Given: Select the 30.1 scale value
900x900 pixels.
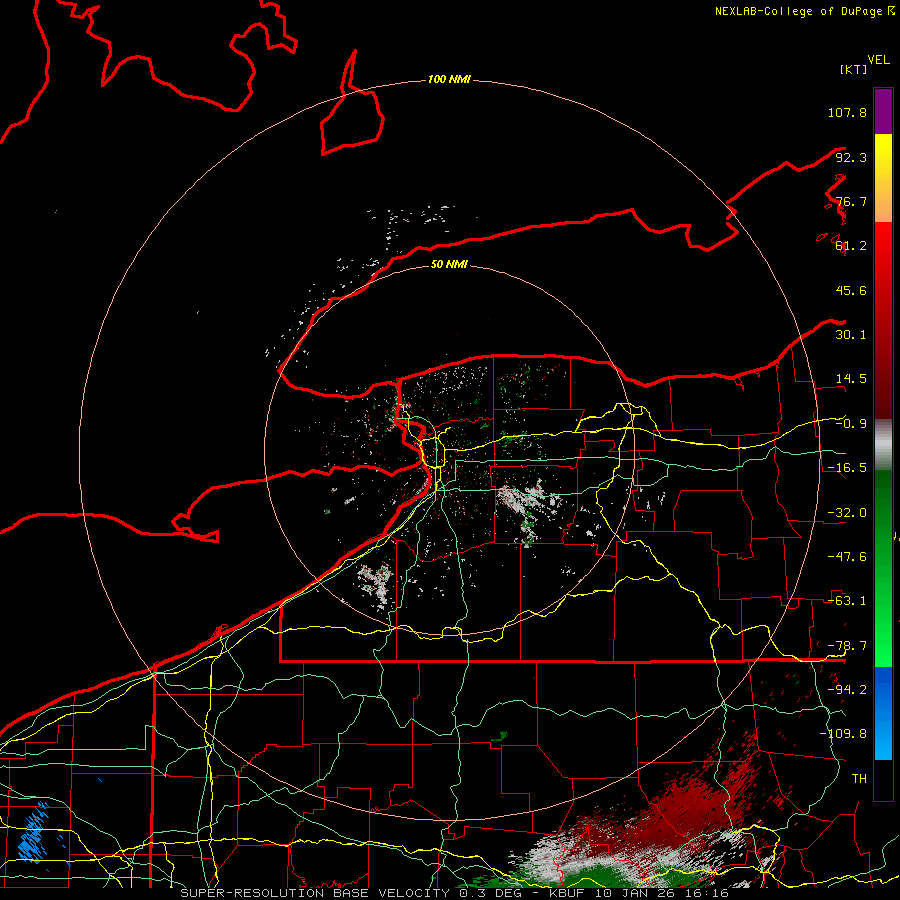Looking at the screenshot, I should click(x=851, y=335).
